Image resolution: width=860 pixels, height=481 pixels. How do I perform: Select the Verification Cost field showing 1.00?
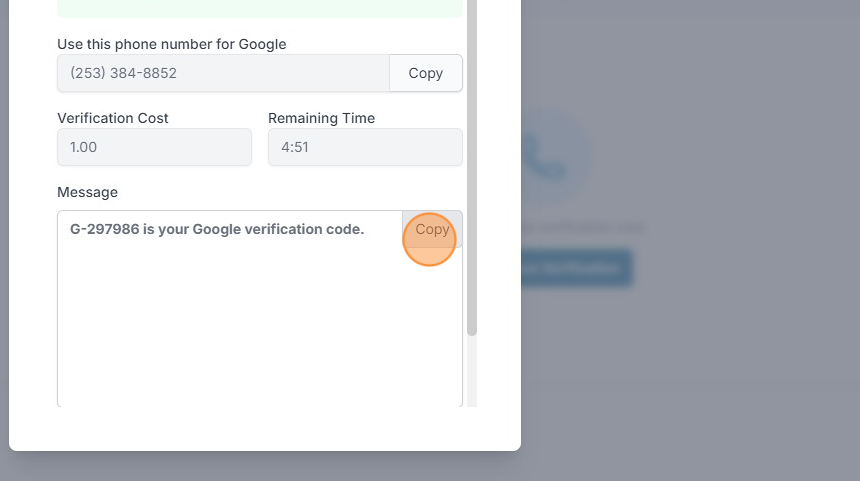pos(154,147)
